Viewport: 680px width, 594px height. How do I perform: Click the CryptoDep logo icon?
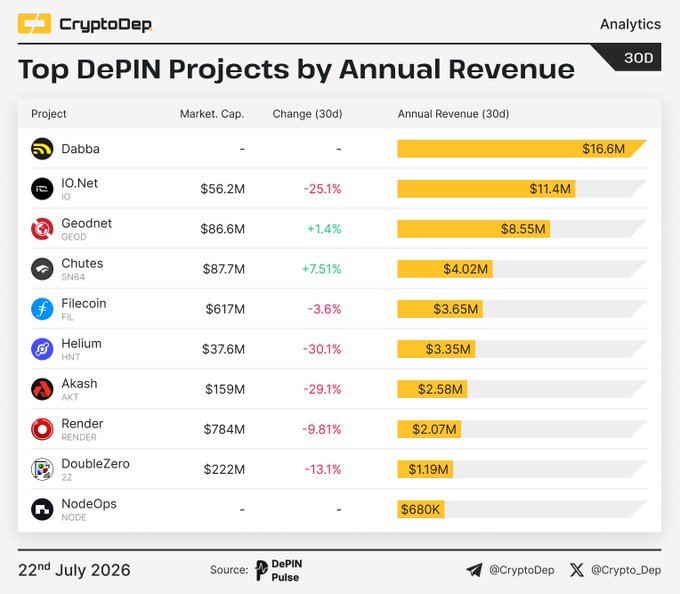click(34, 23)
